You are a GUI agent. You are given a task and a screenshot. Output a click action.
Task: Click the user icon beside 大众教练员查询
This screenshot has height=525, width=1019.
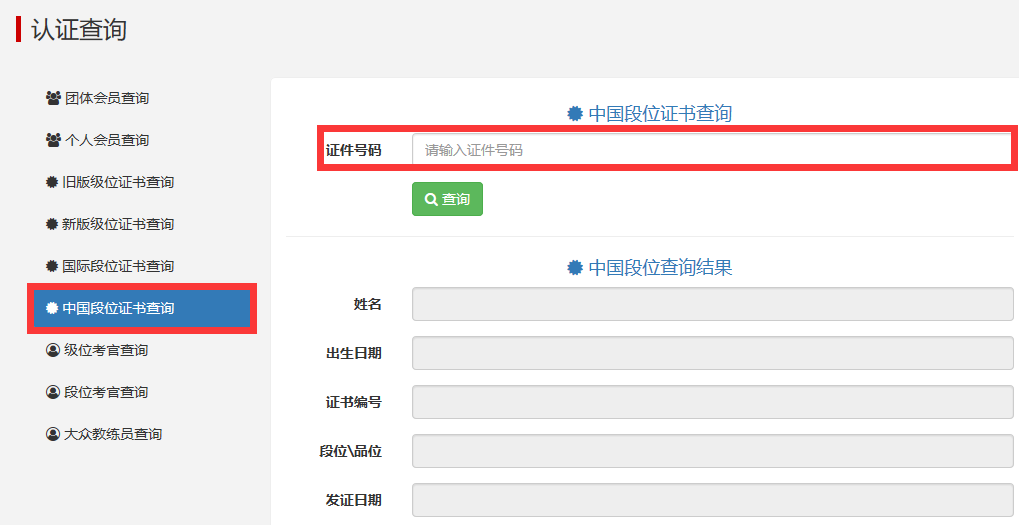[x=53, y=434]
